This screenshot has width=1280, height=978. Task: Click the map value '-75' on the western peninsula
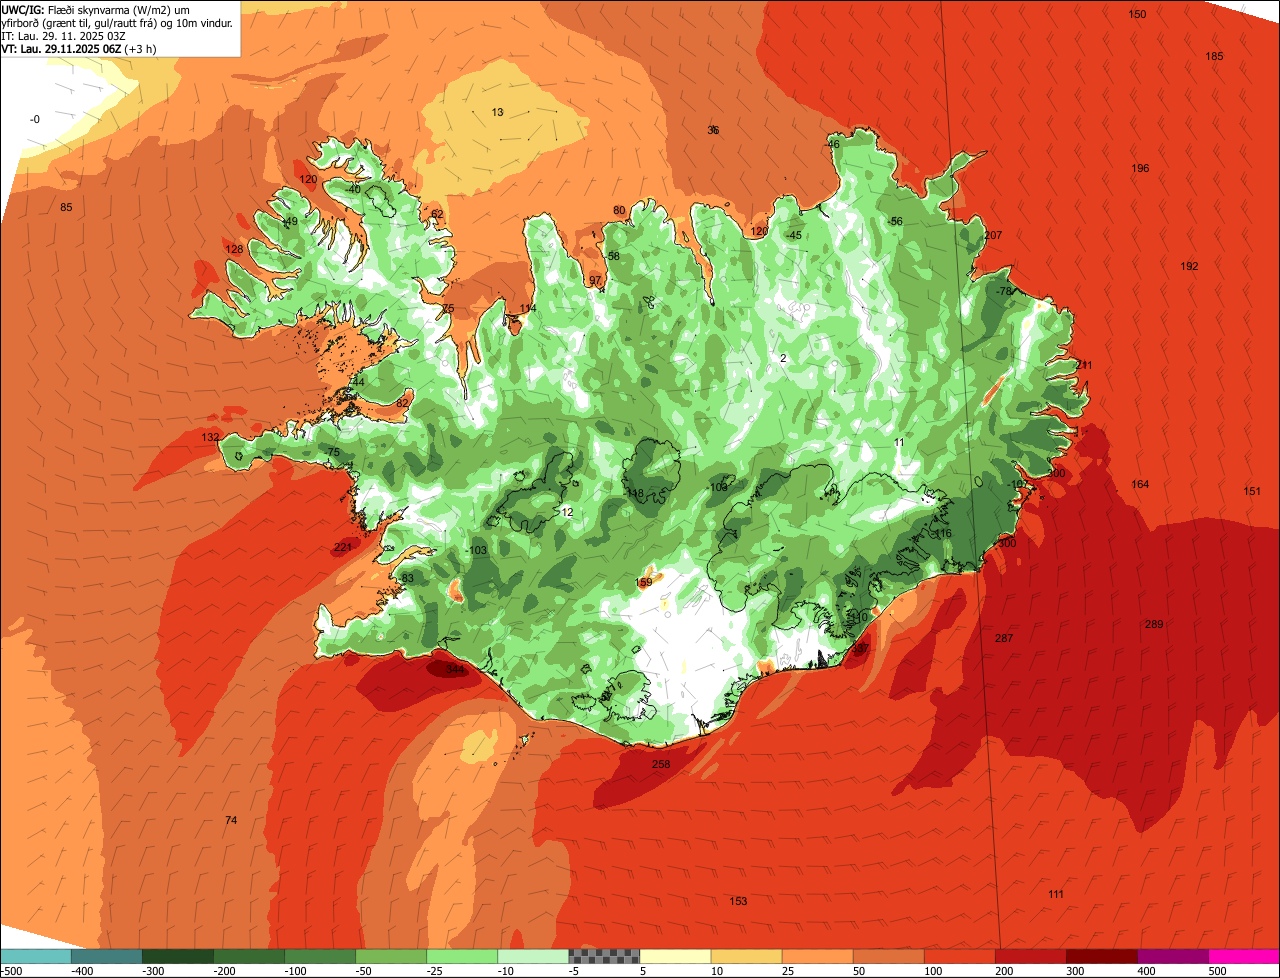click(332, 452)
